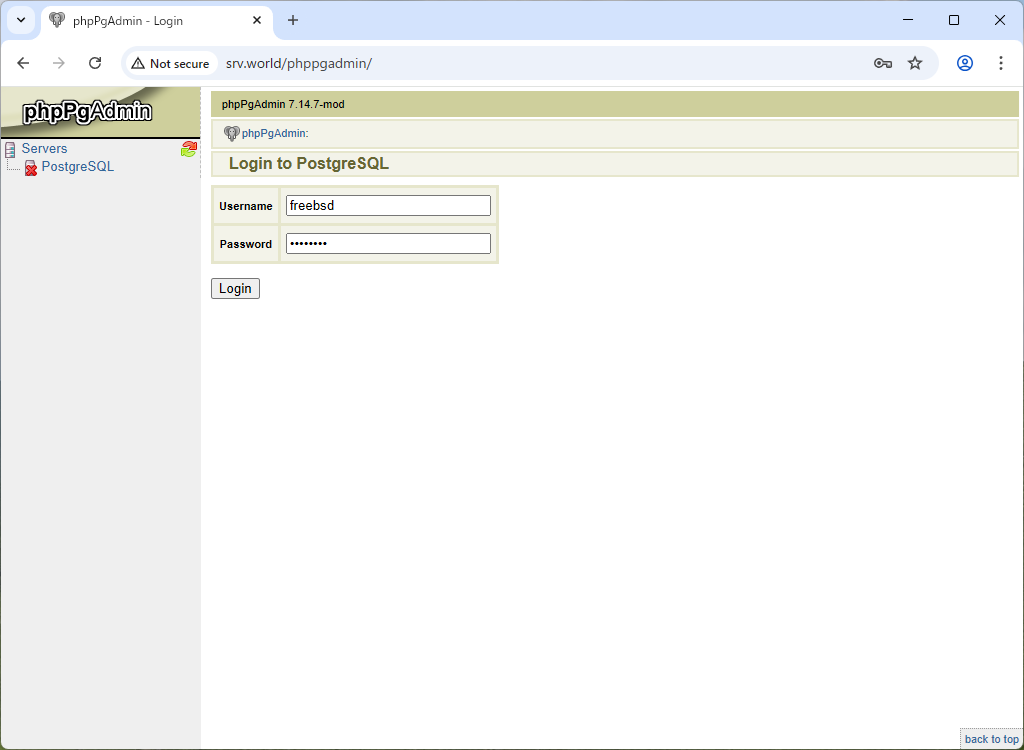This screenshot has width=1024, height=750.
Task: Open saved passwords via the key icon
Action: [x=882, y=62]
